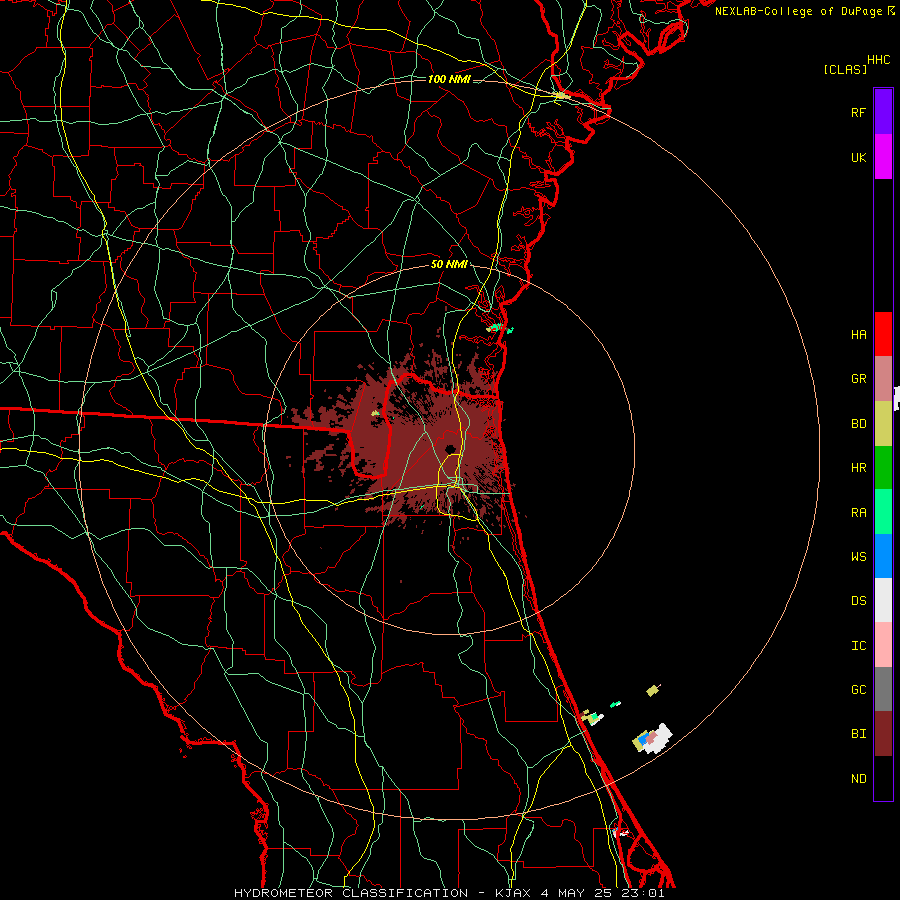Click the RA light-green legend swatch
The height and width of the screenshot is (900, 900).
tap(883, 512)
